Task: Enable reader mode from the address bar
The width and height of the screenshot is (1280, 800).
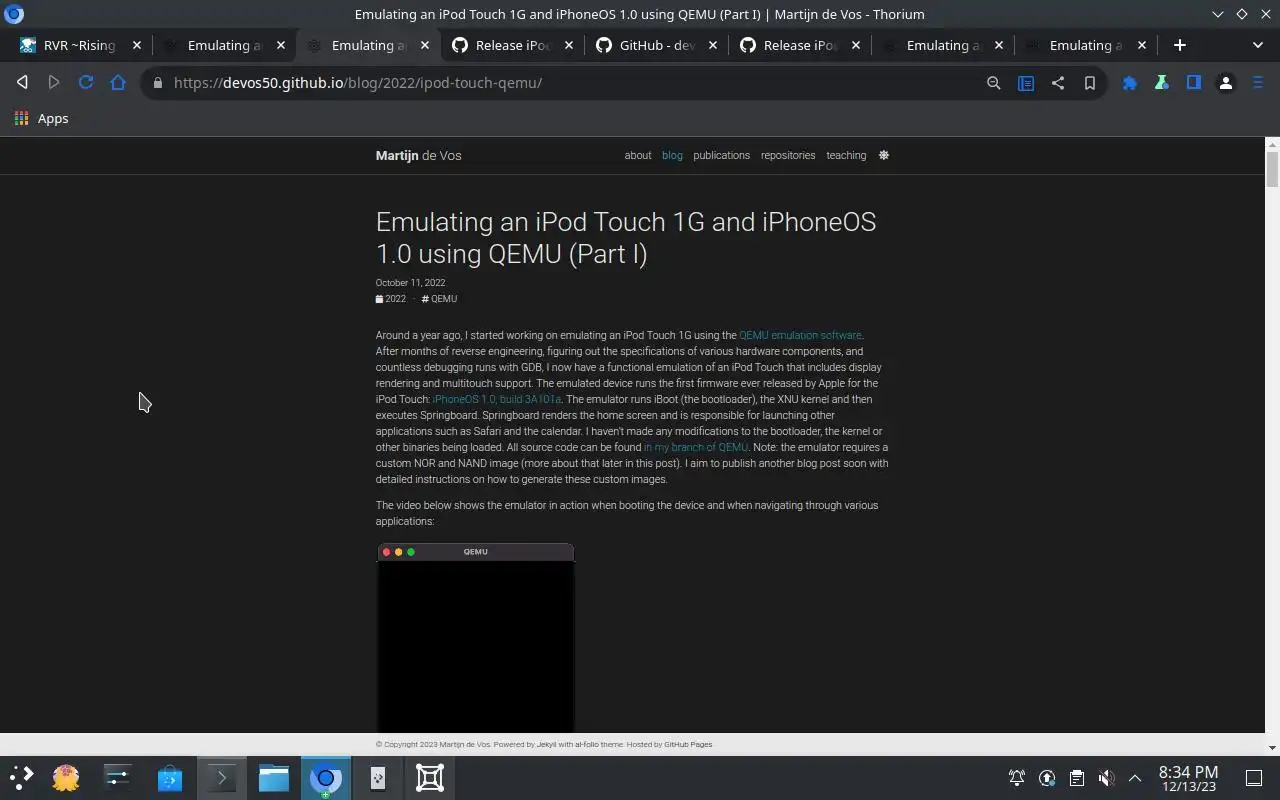Action: coord(1026,83)
